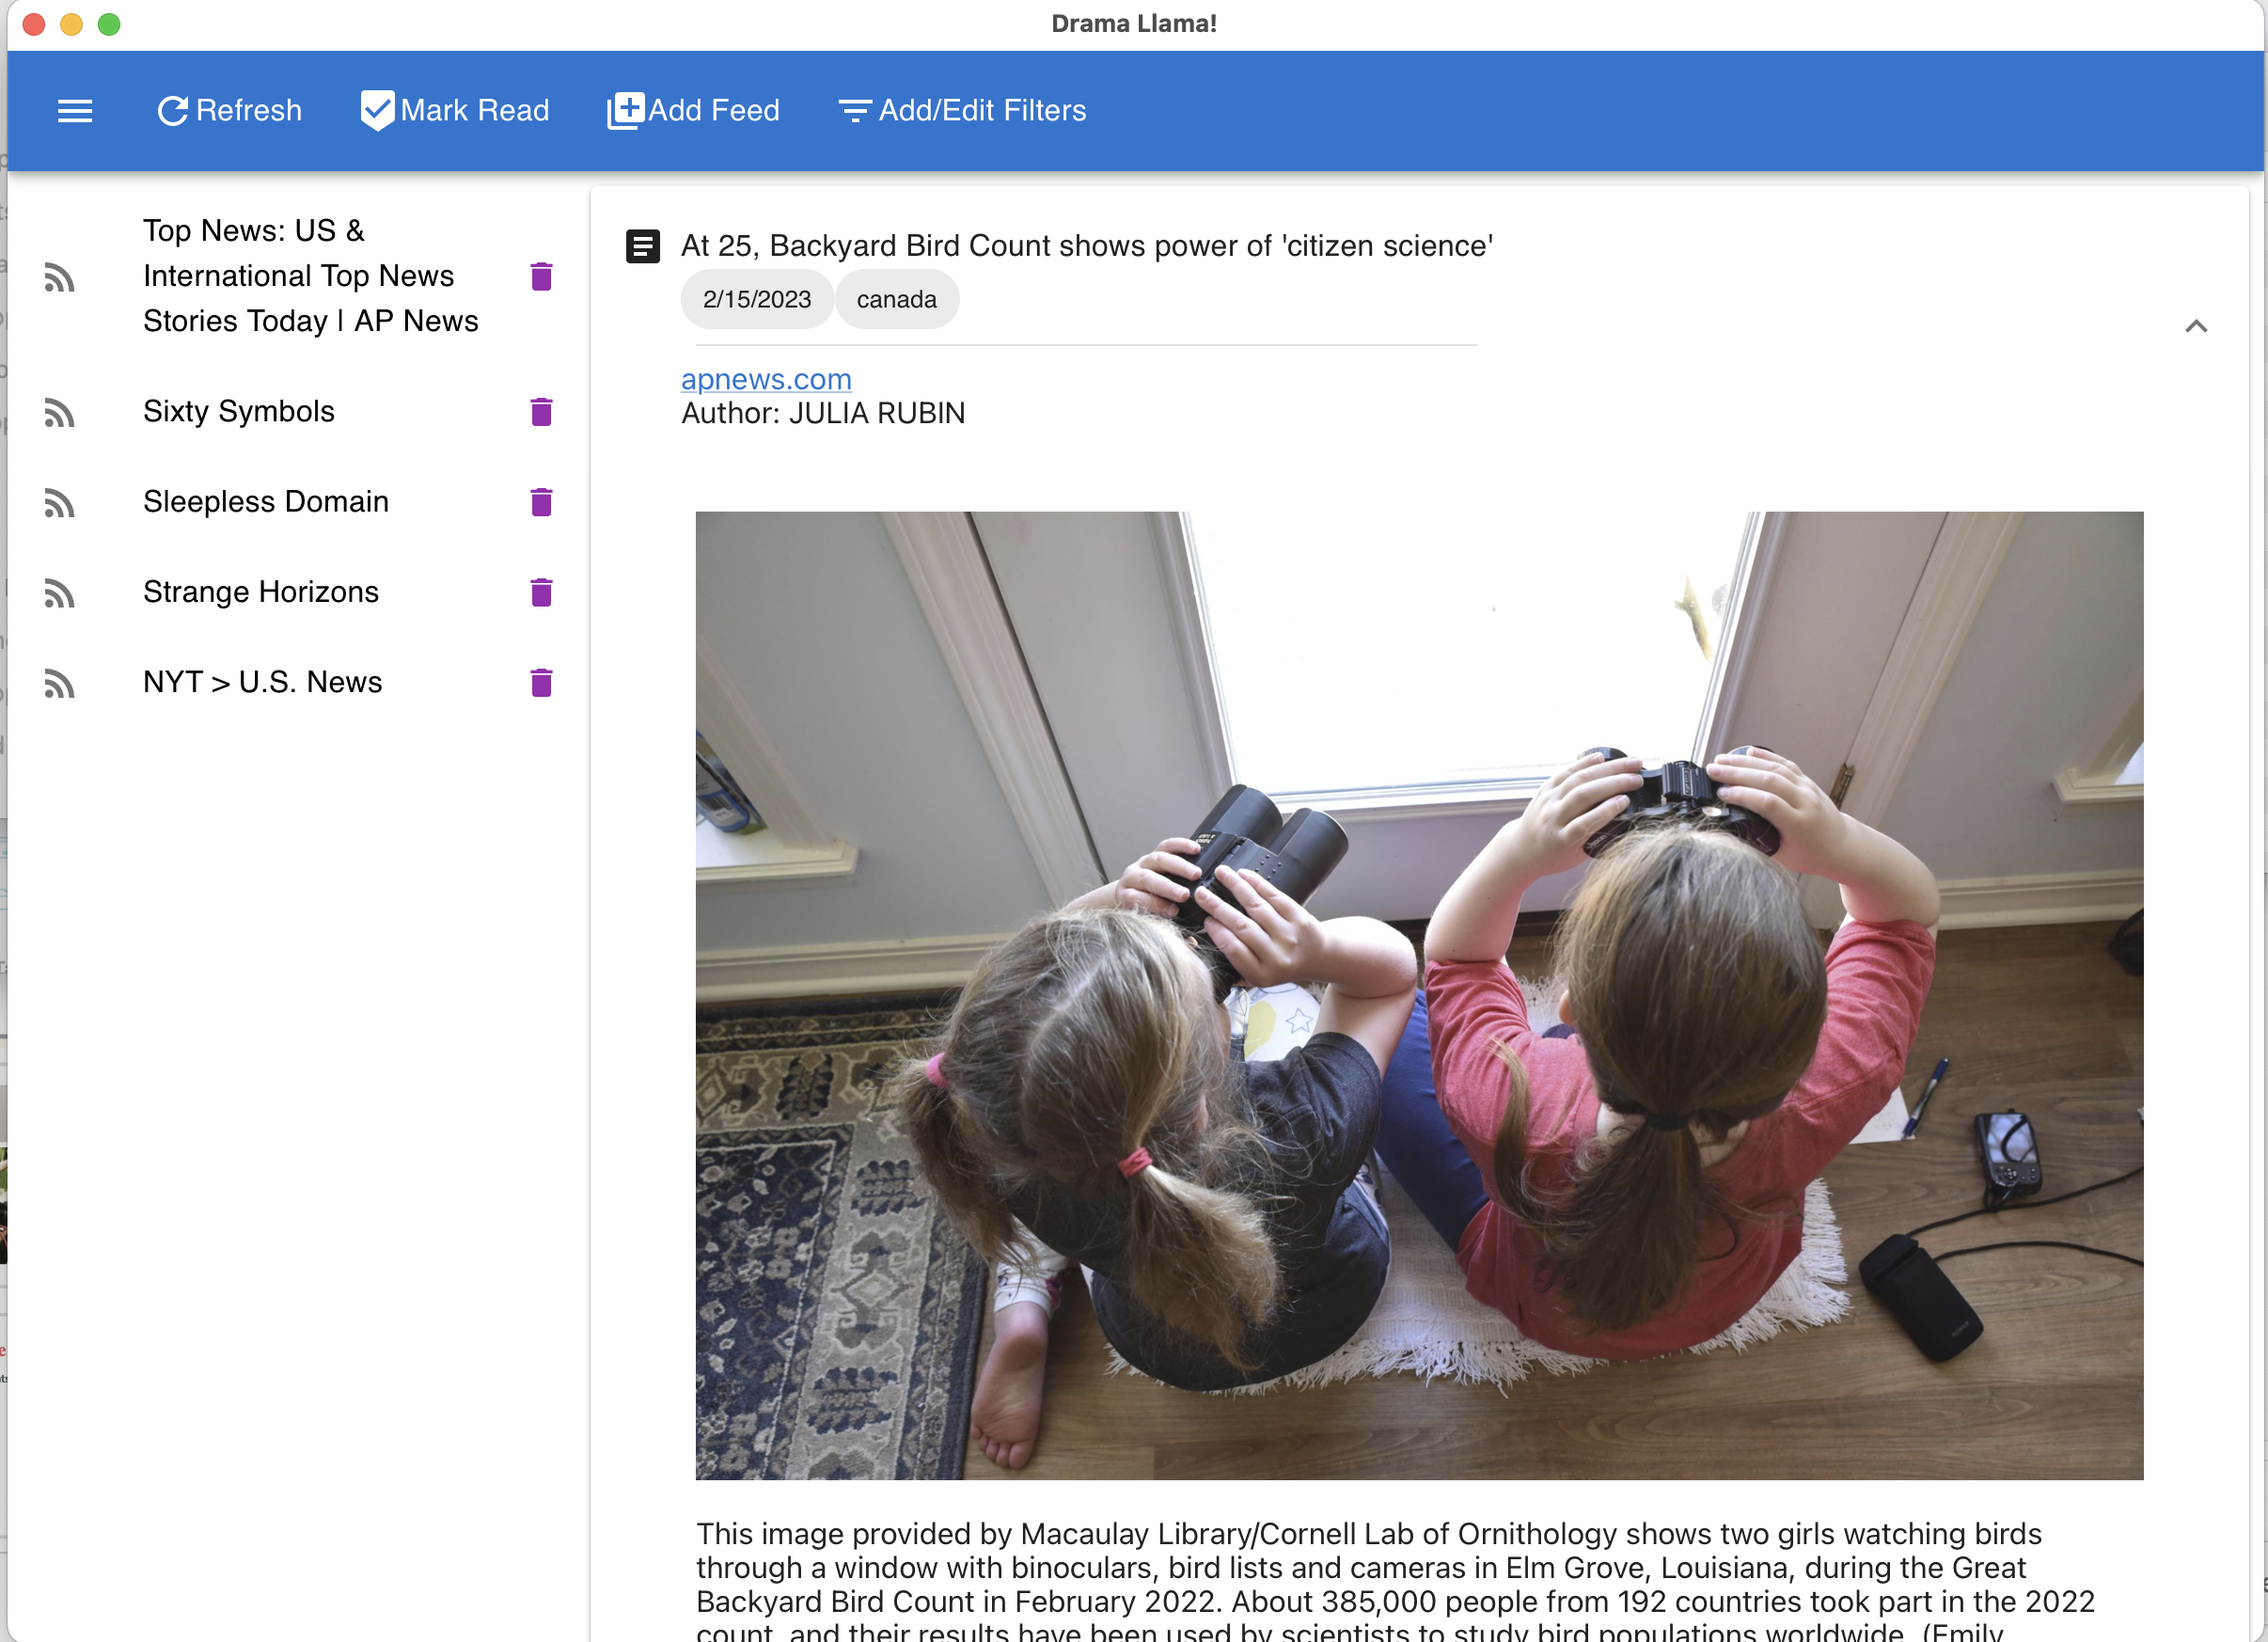
Task: Open the apnews.com link
Action: click(766, 379)
